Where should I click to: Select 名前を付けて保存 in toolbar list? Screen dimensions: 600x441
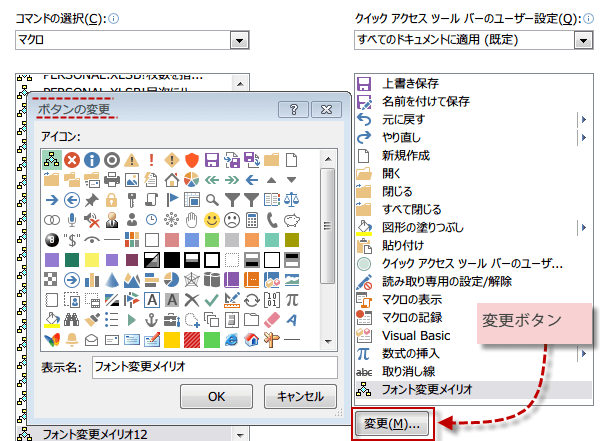474,101
